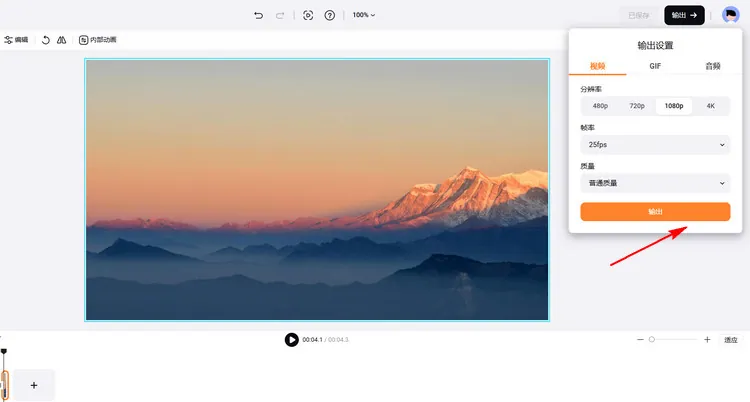Click the plus icon to zoom in timeline

(707, 340)
